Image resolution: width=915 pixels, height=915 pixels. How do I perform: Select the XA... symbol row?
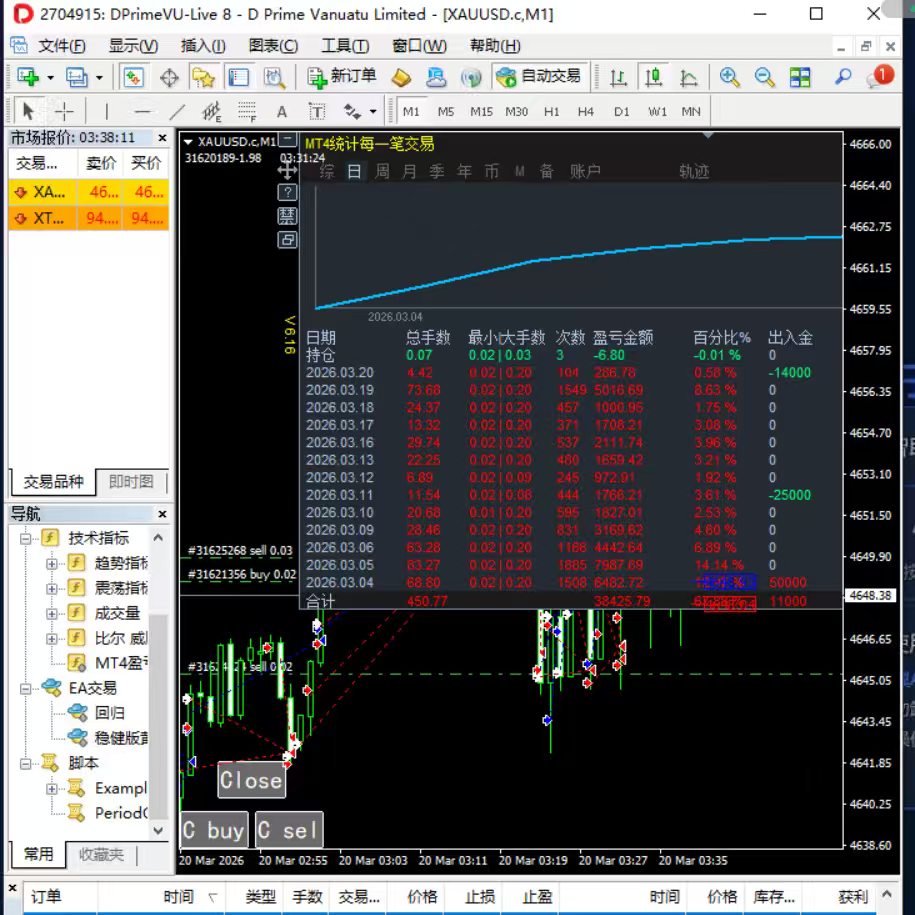(x=89, y=192)
